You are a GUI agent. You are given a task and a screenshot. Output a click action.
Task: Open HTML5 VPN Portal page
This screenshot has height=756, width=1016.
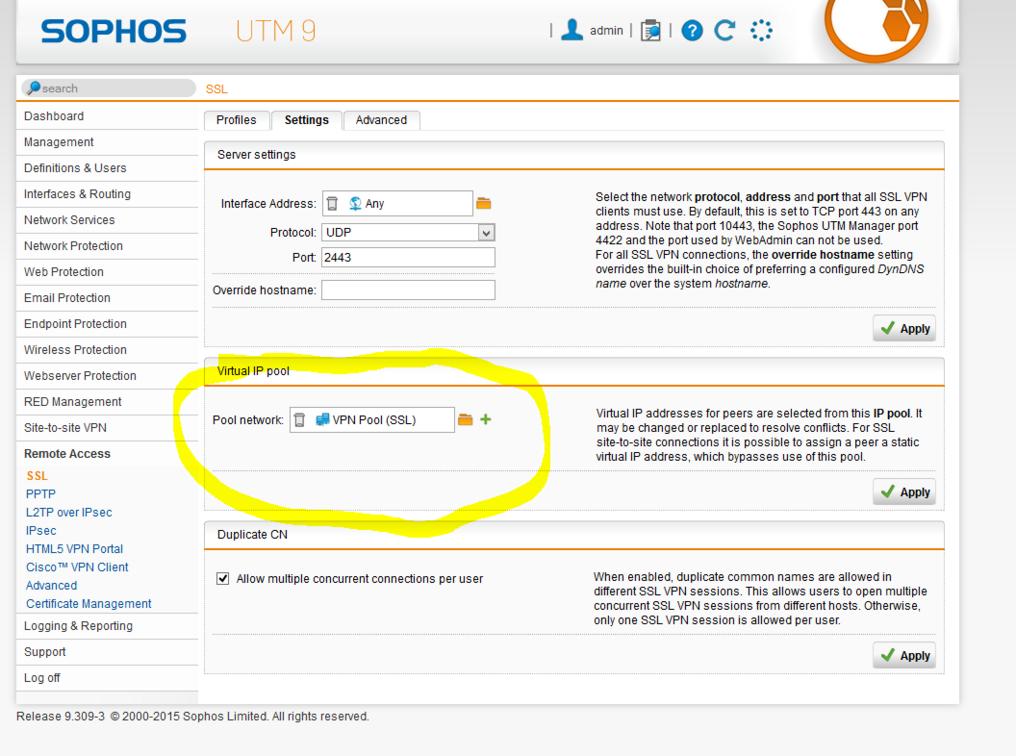click(x=75, y=549)
